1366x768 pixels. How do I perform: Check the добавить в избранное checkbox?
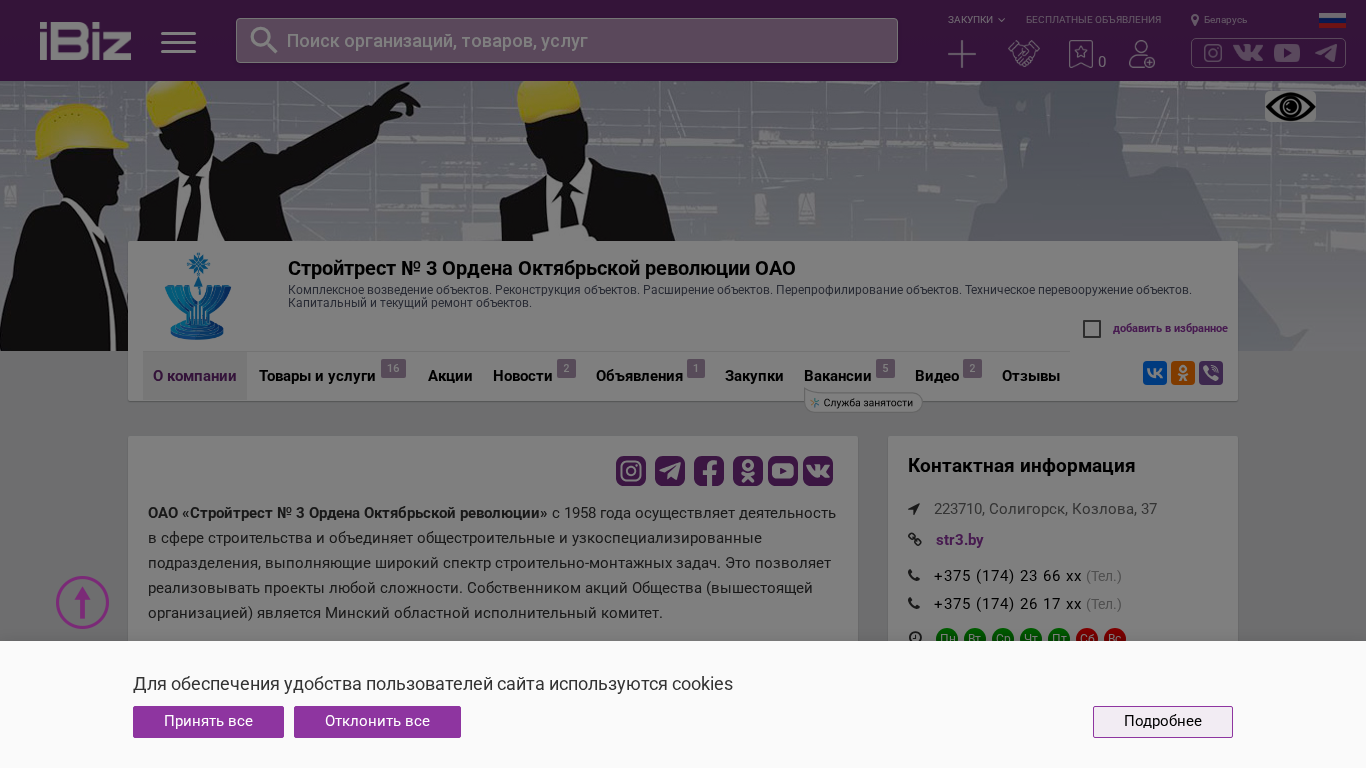click(x=1092, y=329)
